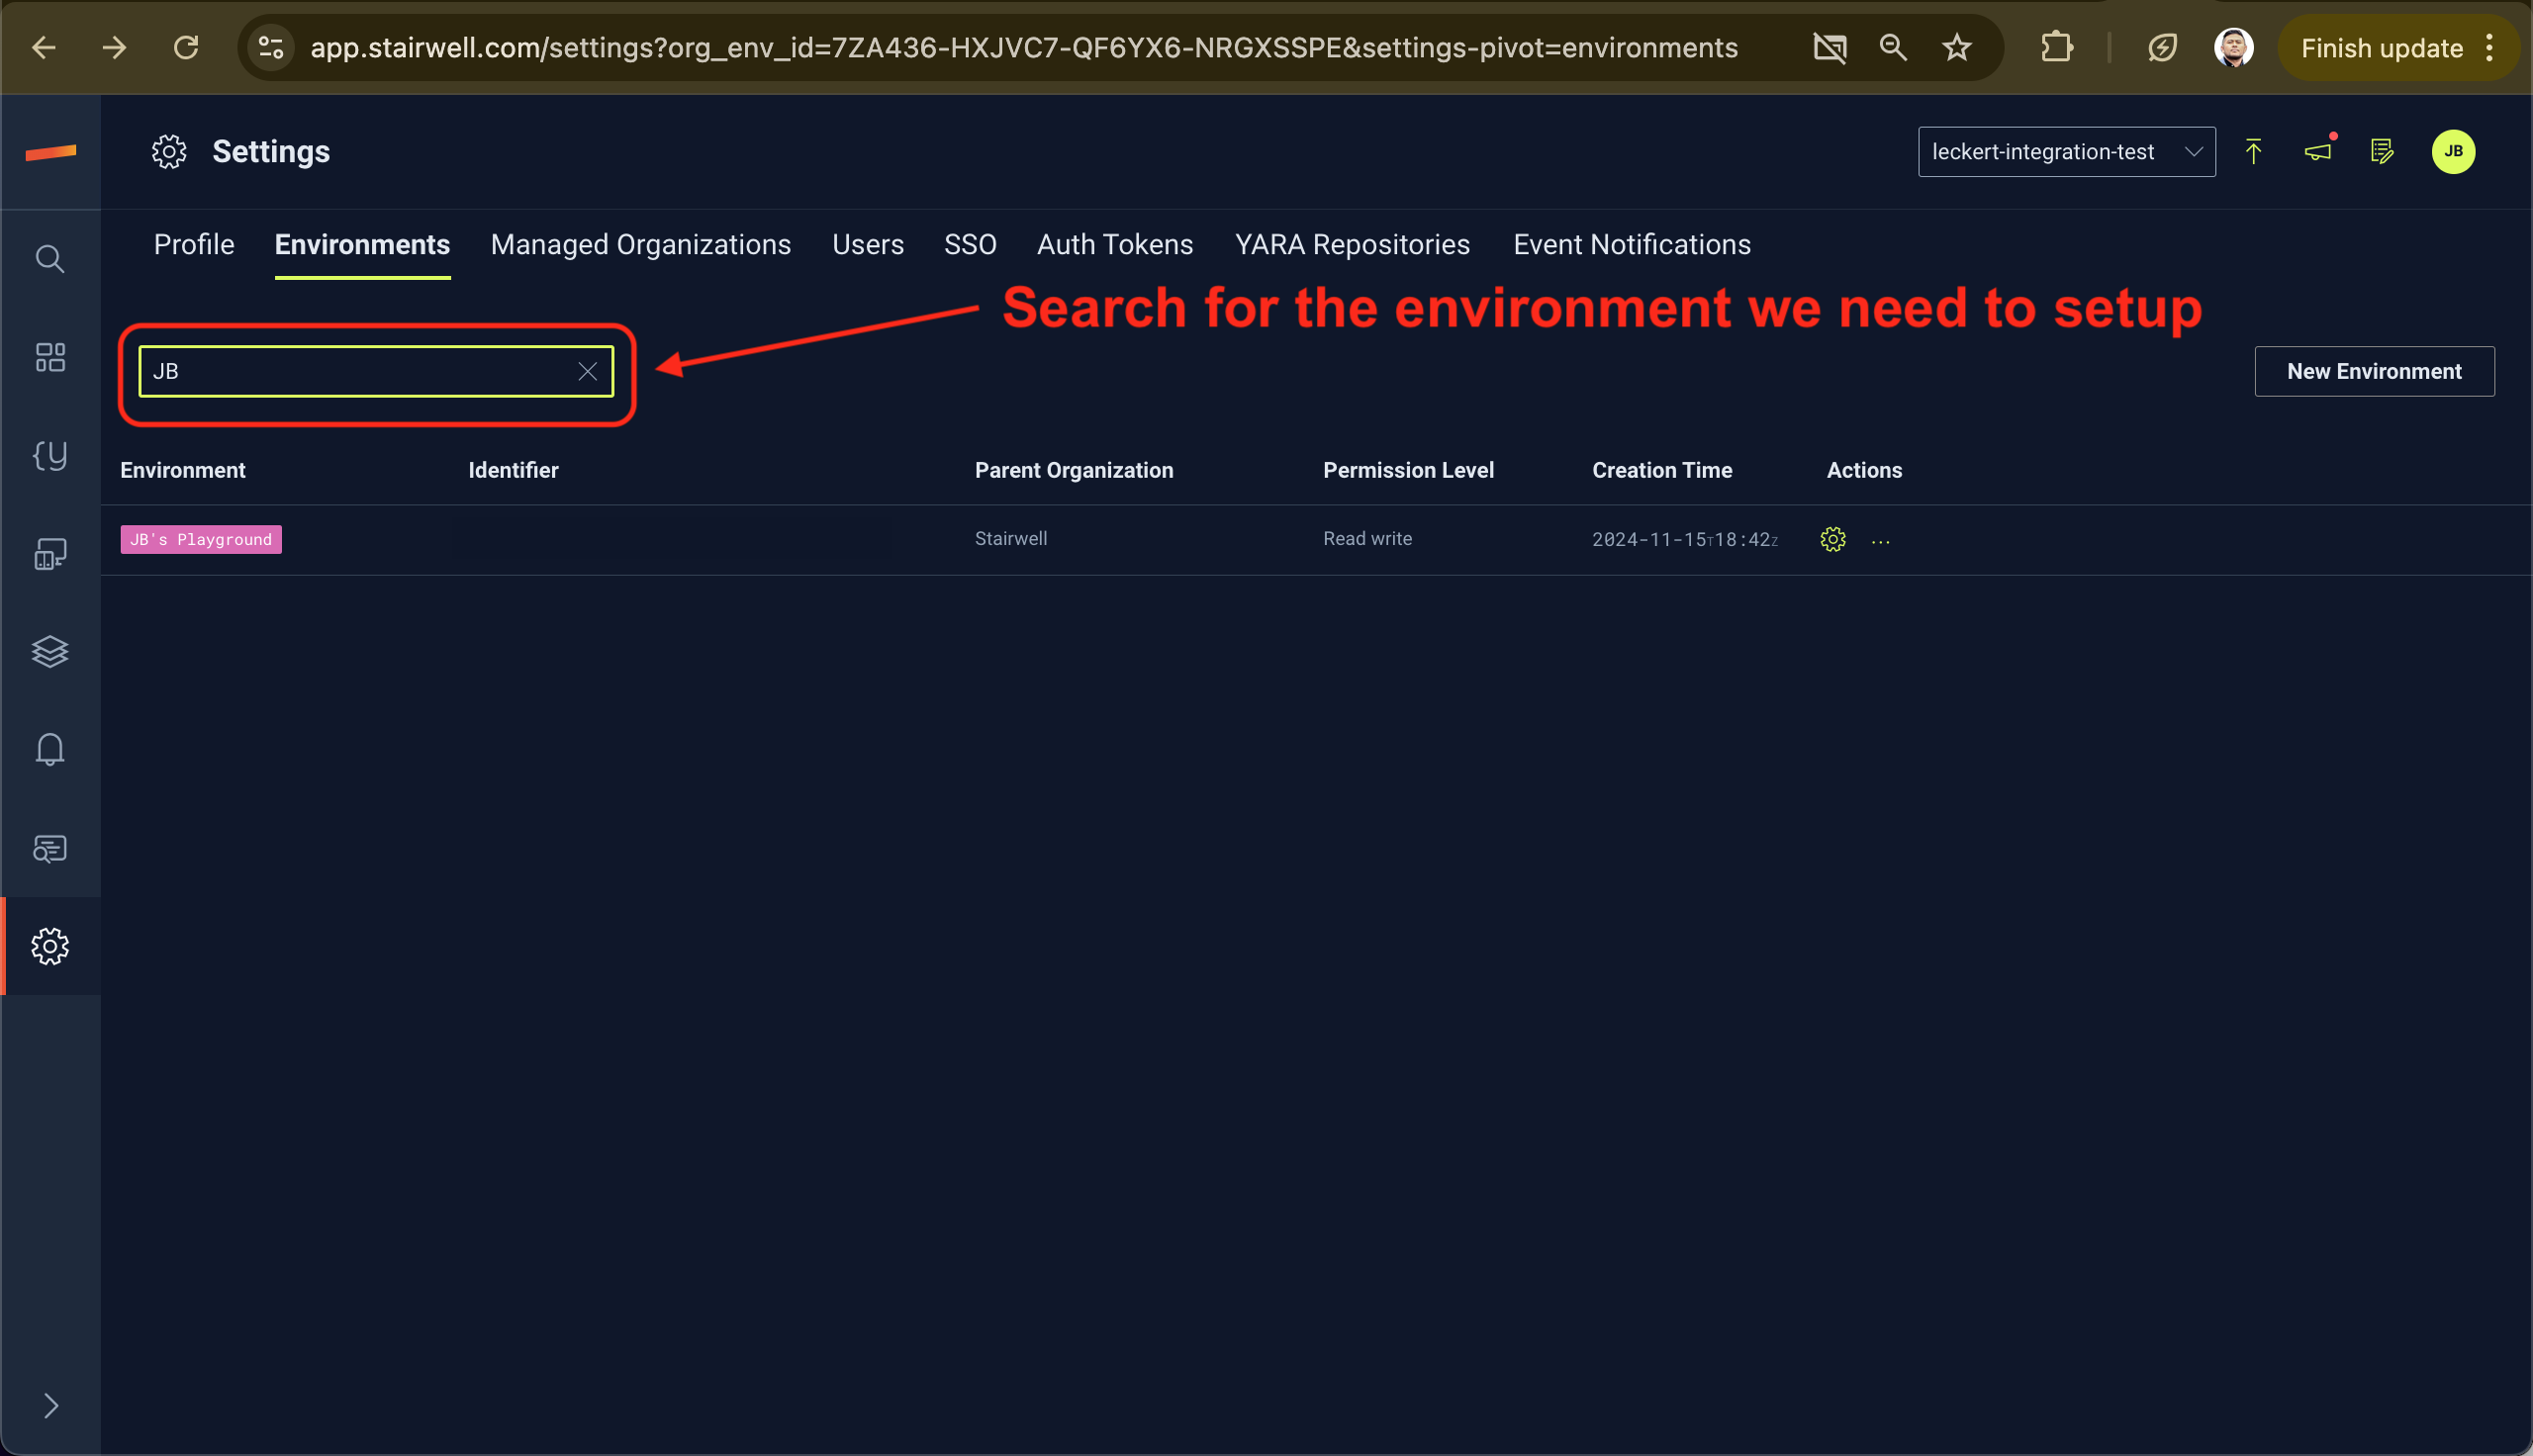Click the Creation Time column header
This screenshot has width=2533, height=1456.
[1662, 470]
